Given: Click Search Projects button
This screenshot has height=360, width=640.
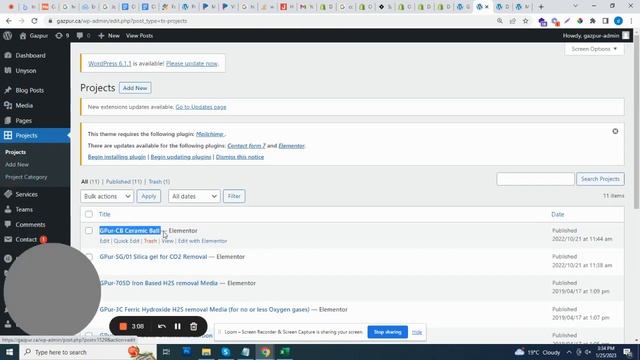Looking at the screenshot, I should coord(600,179).
